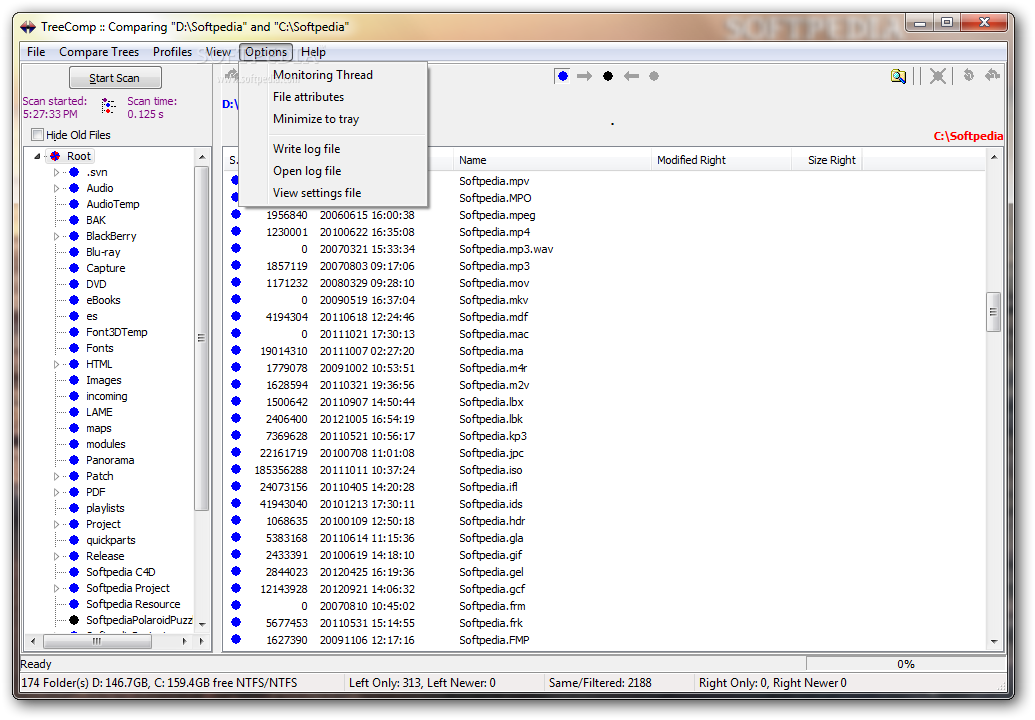The height and width of the screenshot is (720, 1035).
Task: Enable the Hide Old Files checkbox
Action: (38, 135)
